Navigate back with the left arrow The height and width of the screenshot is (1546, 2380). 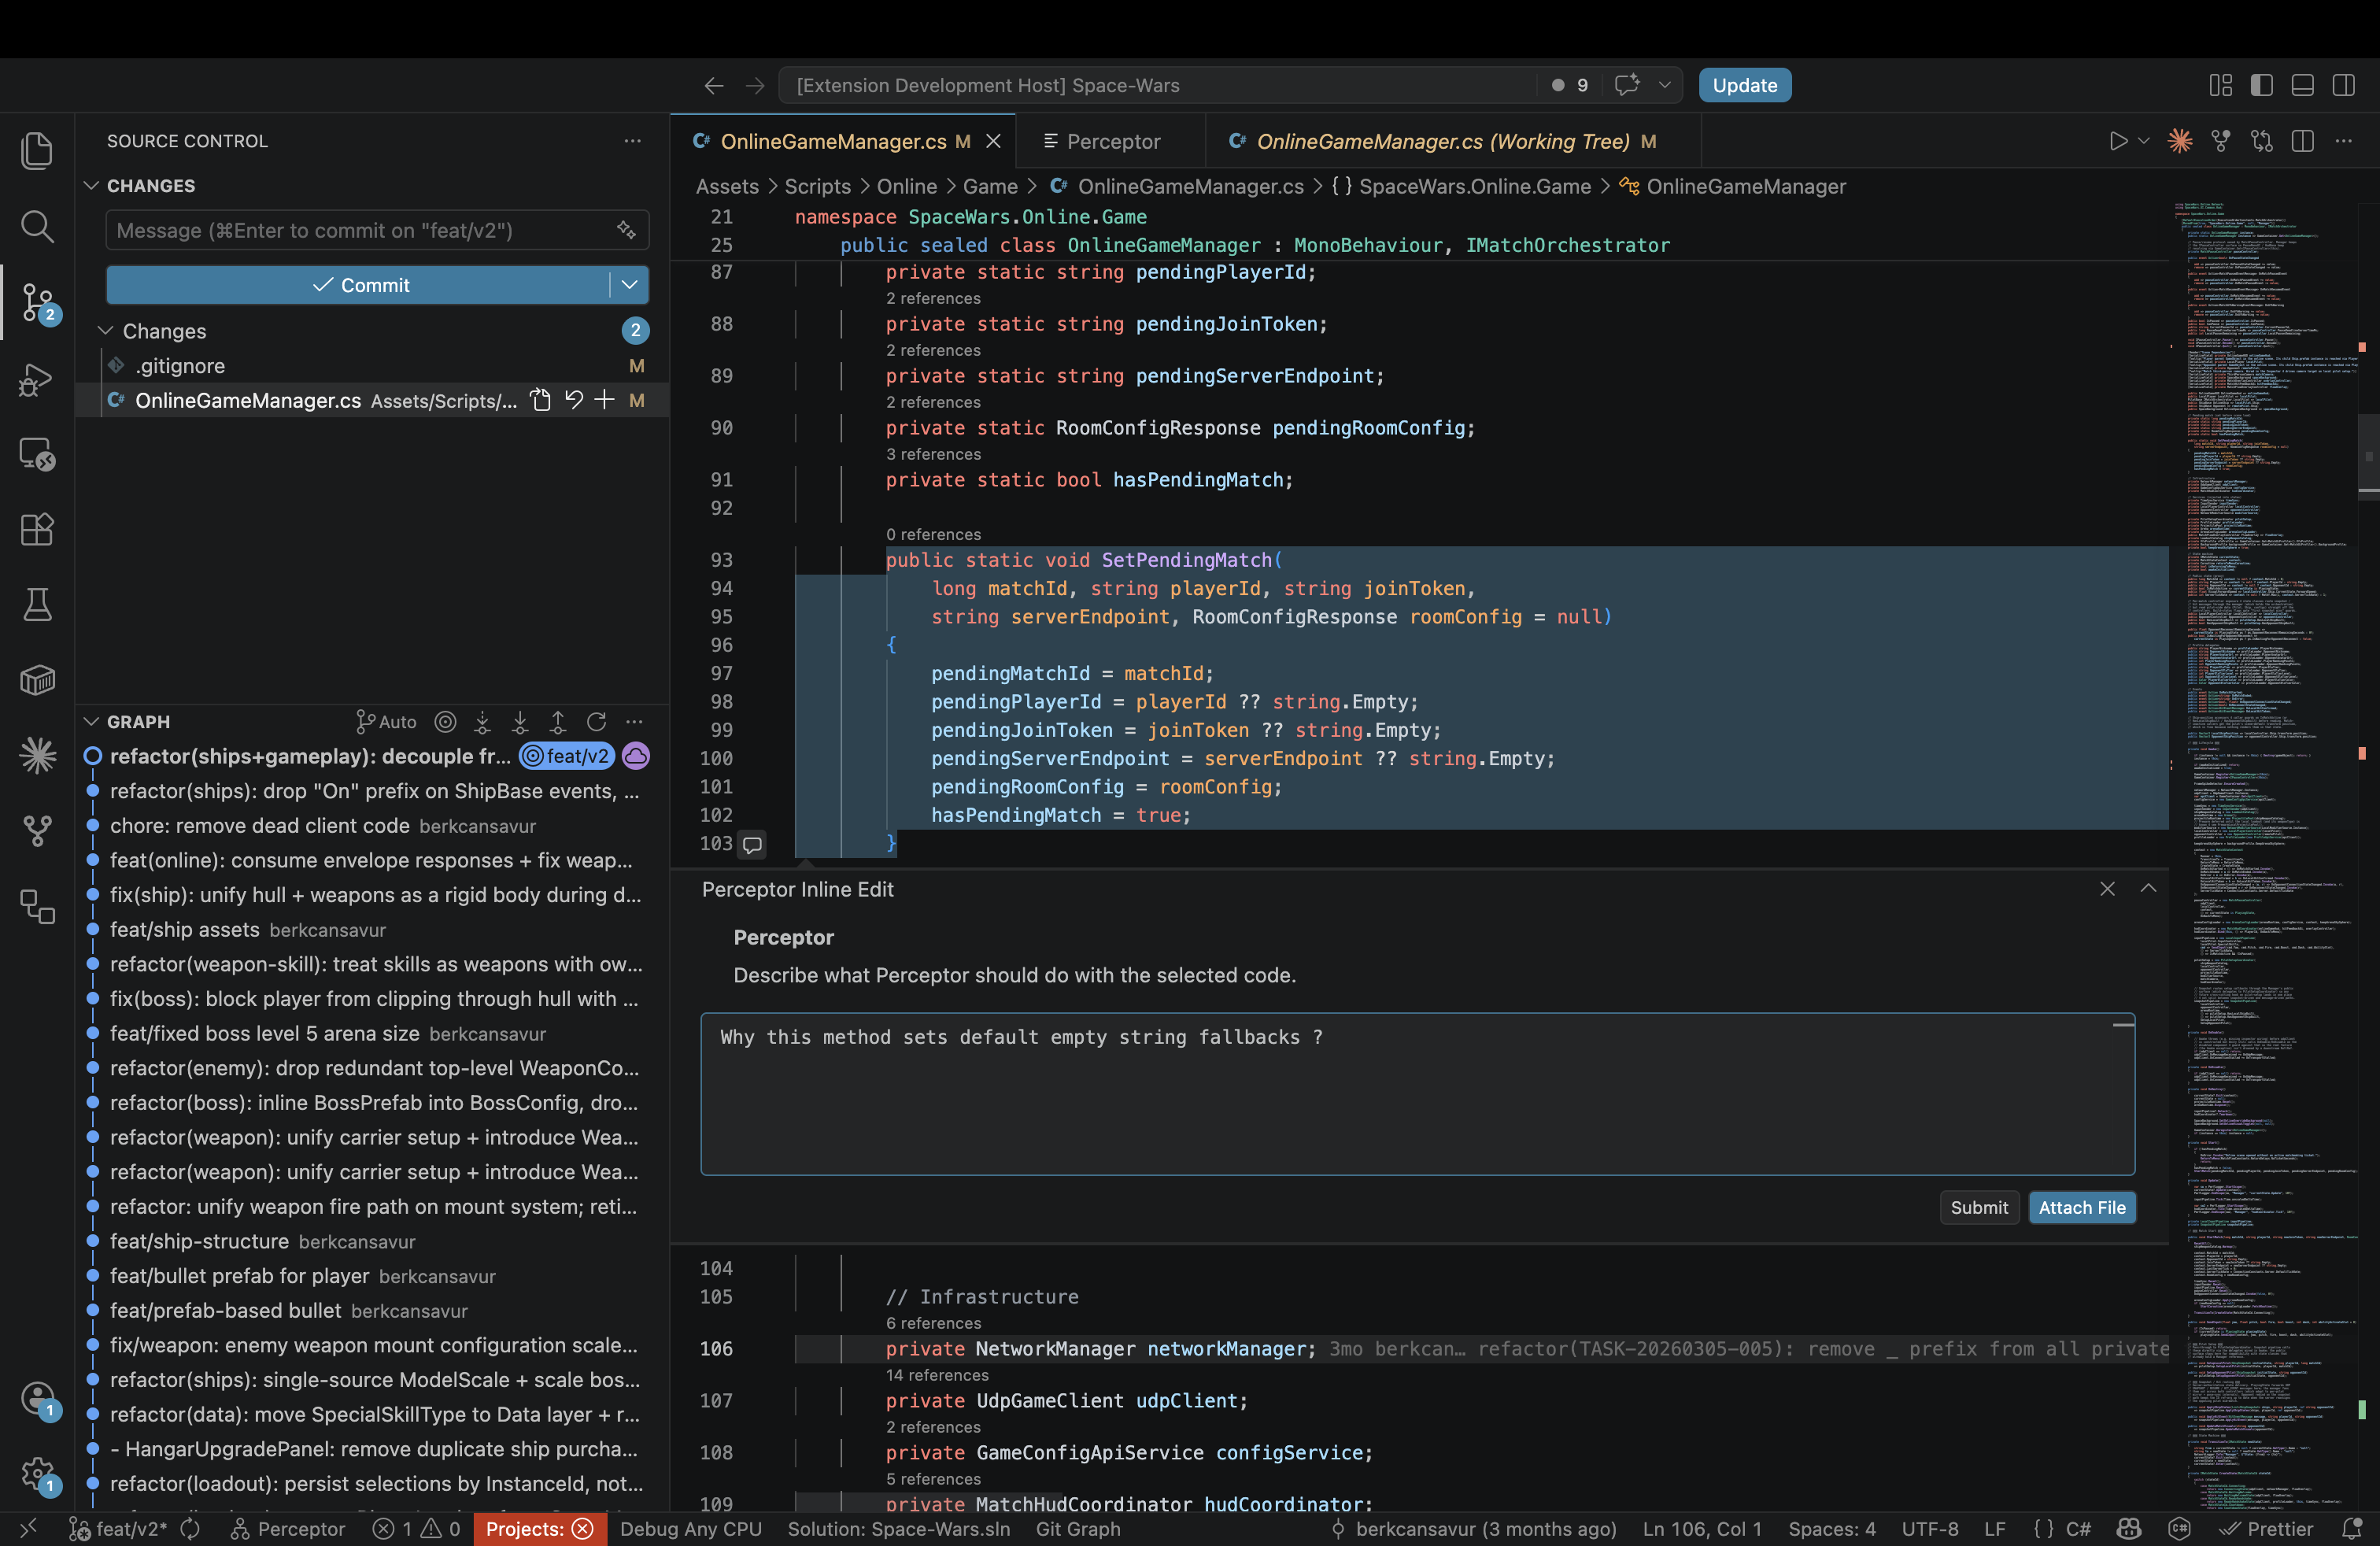point(713,85)
